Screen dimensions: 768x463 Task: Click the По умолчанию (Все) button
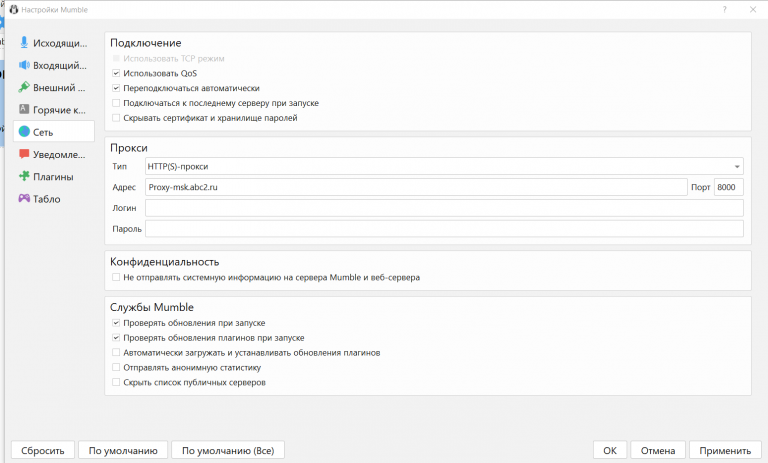(228, 450)
